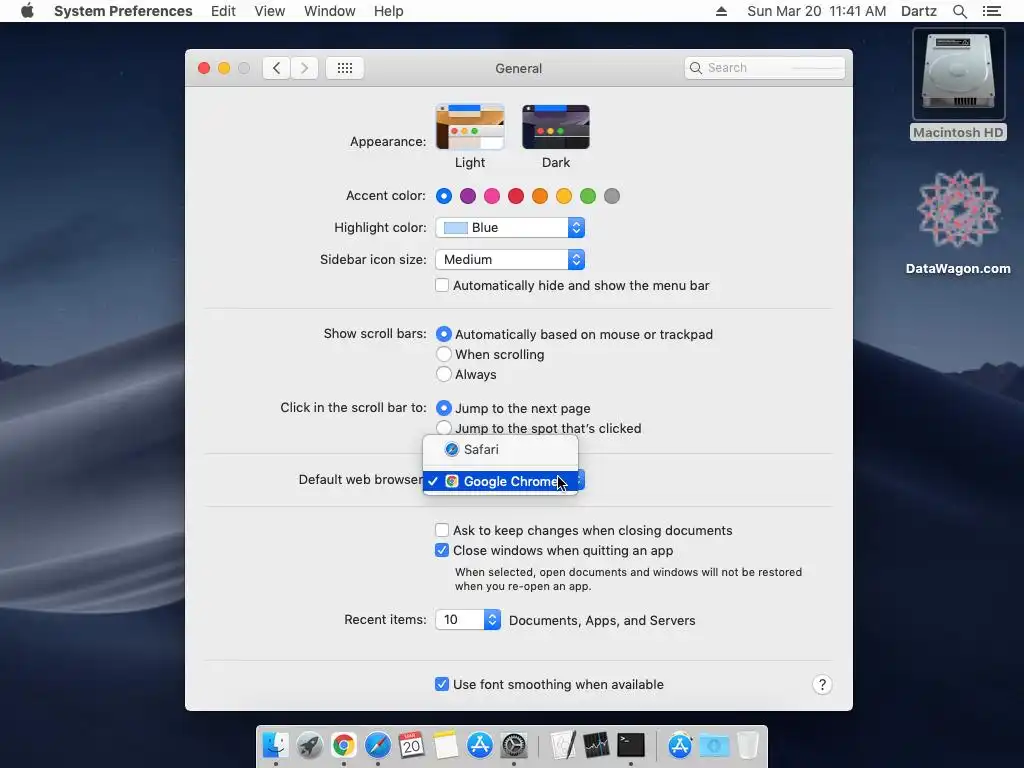Open Applications folder stack in Dock
This screenshot has height=768, width=1024.
click(680, 744)
